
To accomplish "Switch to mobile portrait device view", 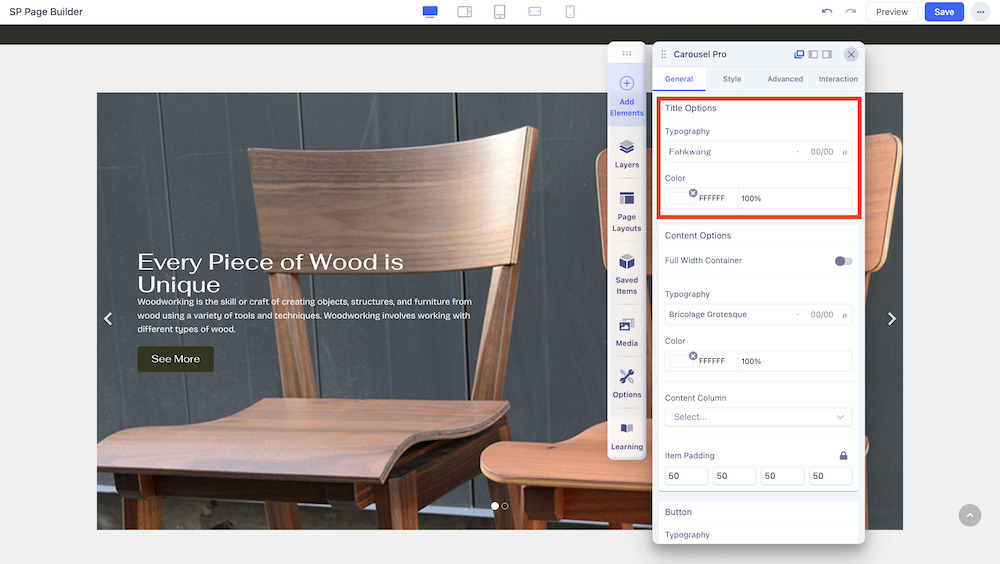I will 570,12.
